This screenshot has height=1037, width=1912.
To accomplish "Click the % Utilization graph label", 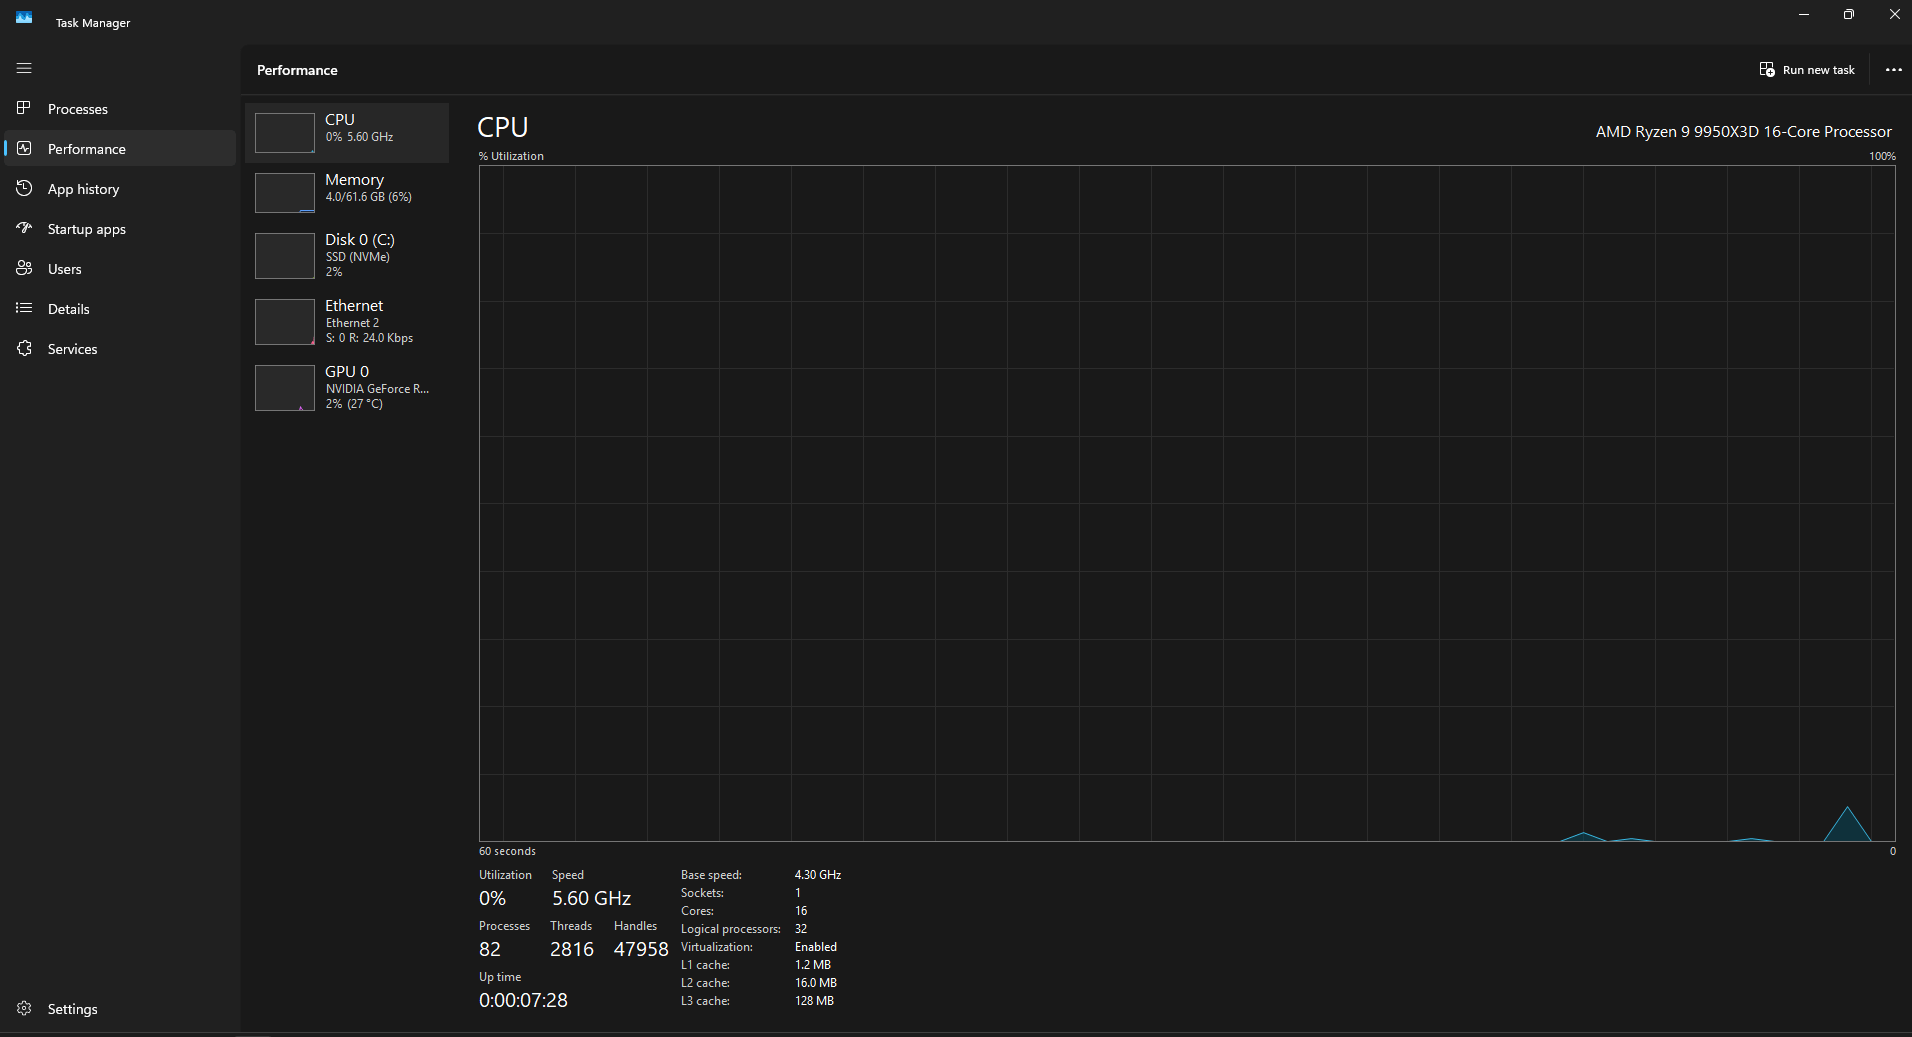I will point(511,156).
